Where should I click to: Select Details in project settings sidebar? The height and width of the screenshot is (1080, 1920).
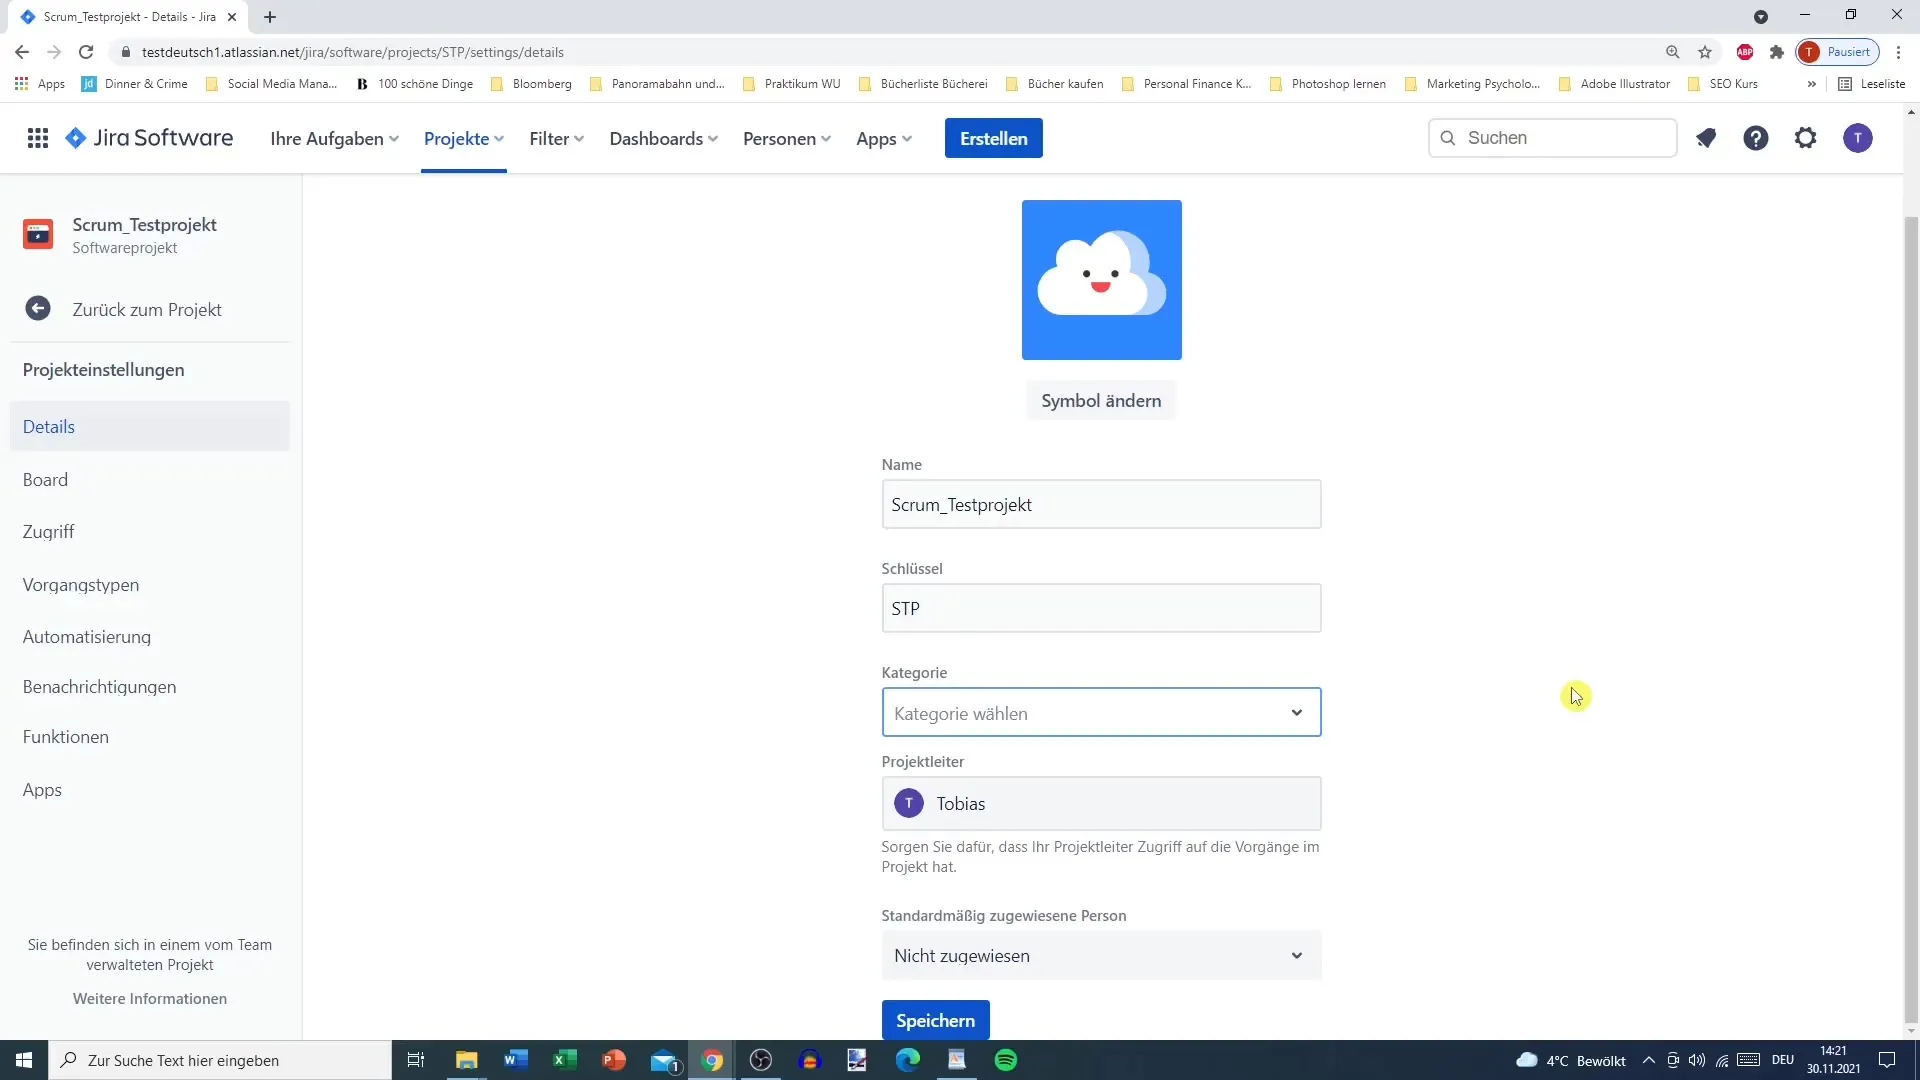pos(150,426)
